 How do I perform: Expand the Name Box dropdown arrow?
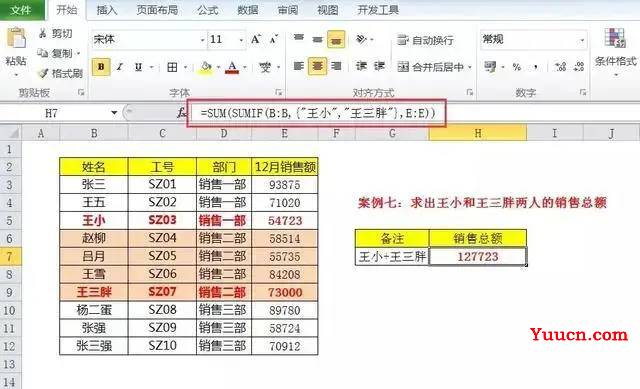click(x=114, y=113)
